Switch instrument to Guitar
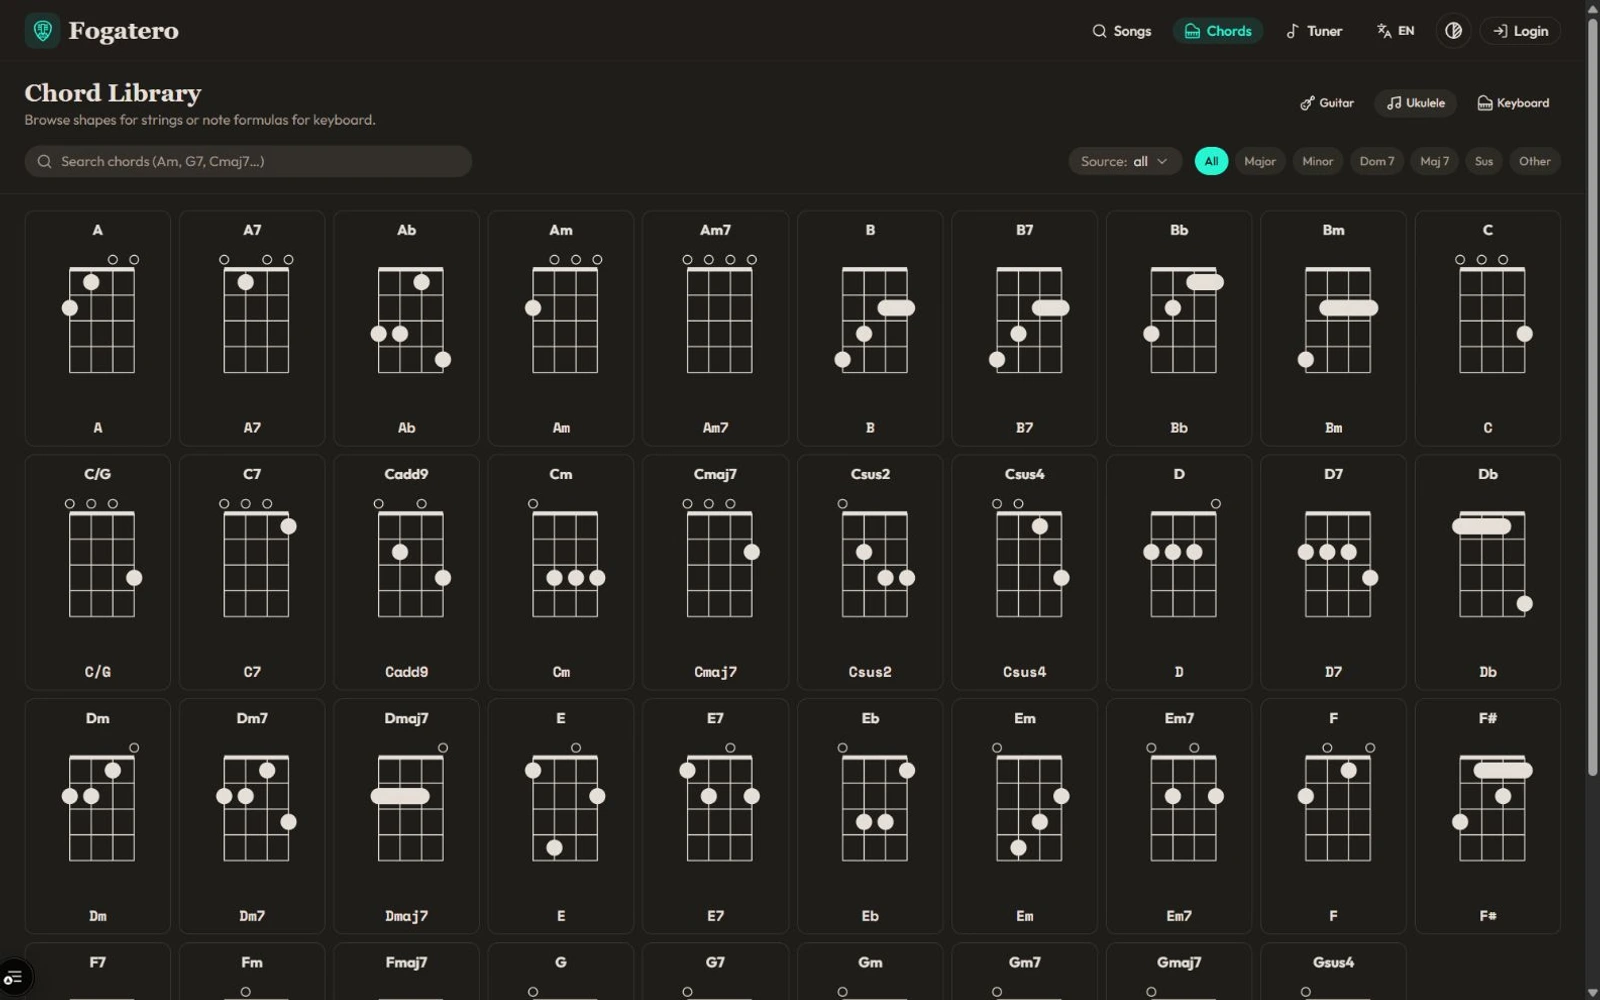The height and width of the screenshot is (1000, 1600). [1327, 103]
